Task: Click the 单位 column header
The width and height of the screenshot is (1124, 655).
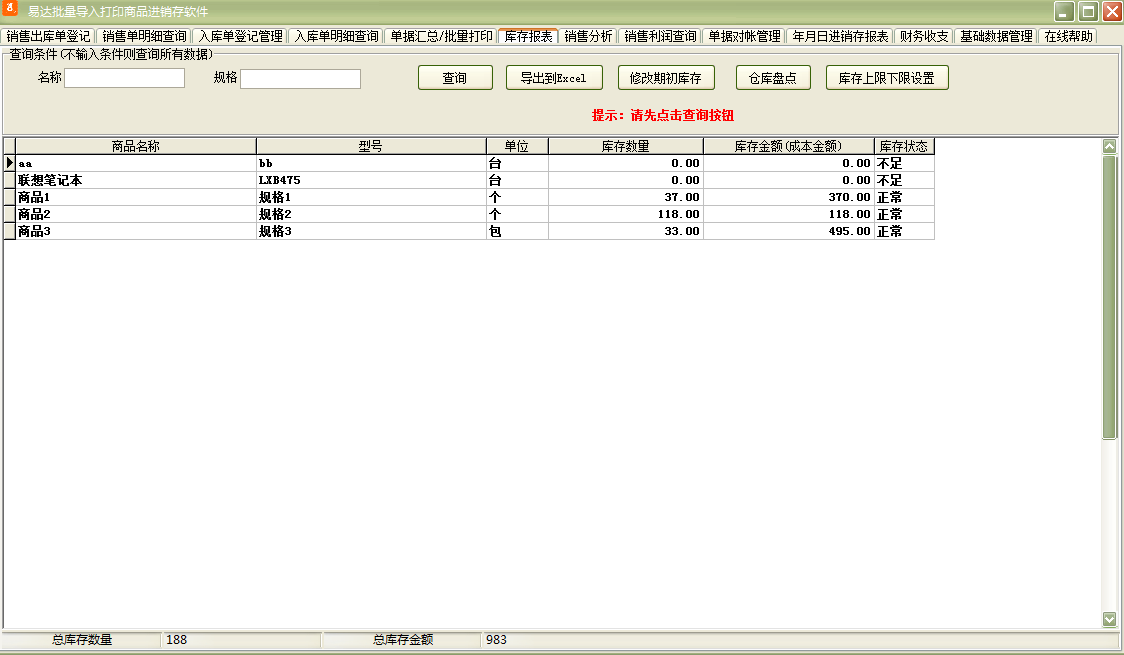Action: 517,146
